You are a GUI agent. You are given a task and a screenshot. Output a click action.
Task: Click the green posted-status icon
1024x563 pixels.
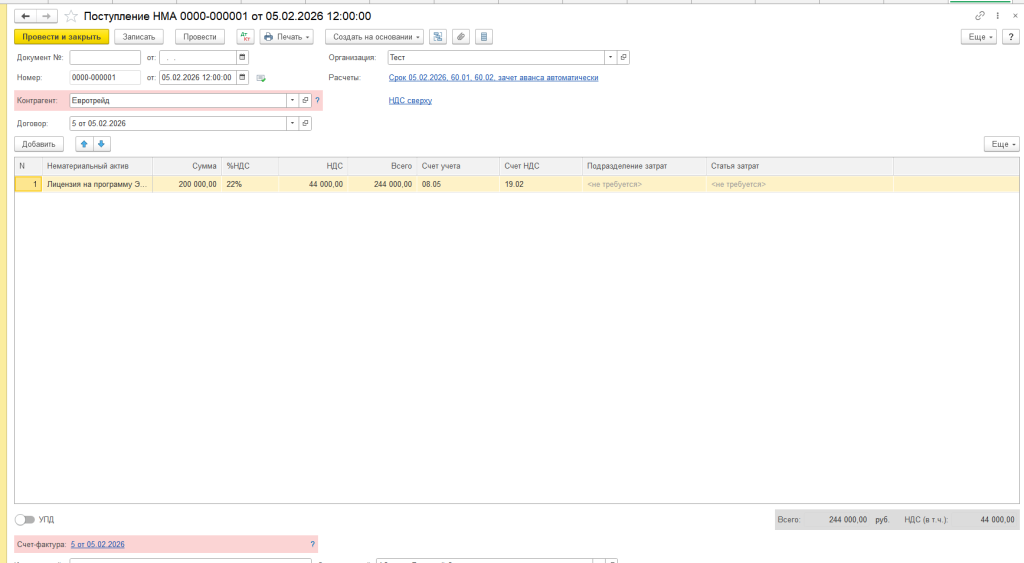[261, 78]
